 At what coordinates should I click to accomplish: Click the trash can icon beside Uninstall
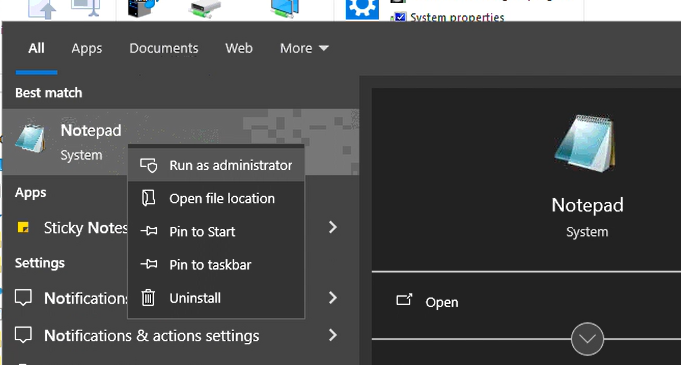tap(148, 298)
